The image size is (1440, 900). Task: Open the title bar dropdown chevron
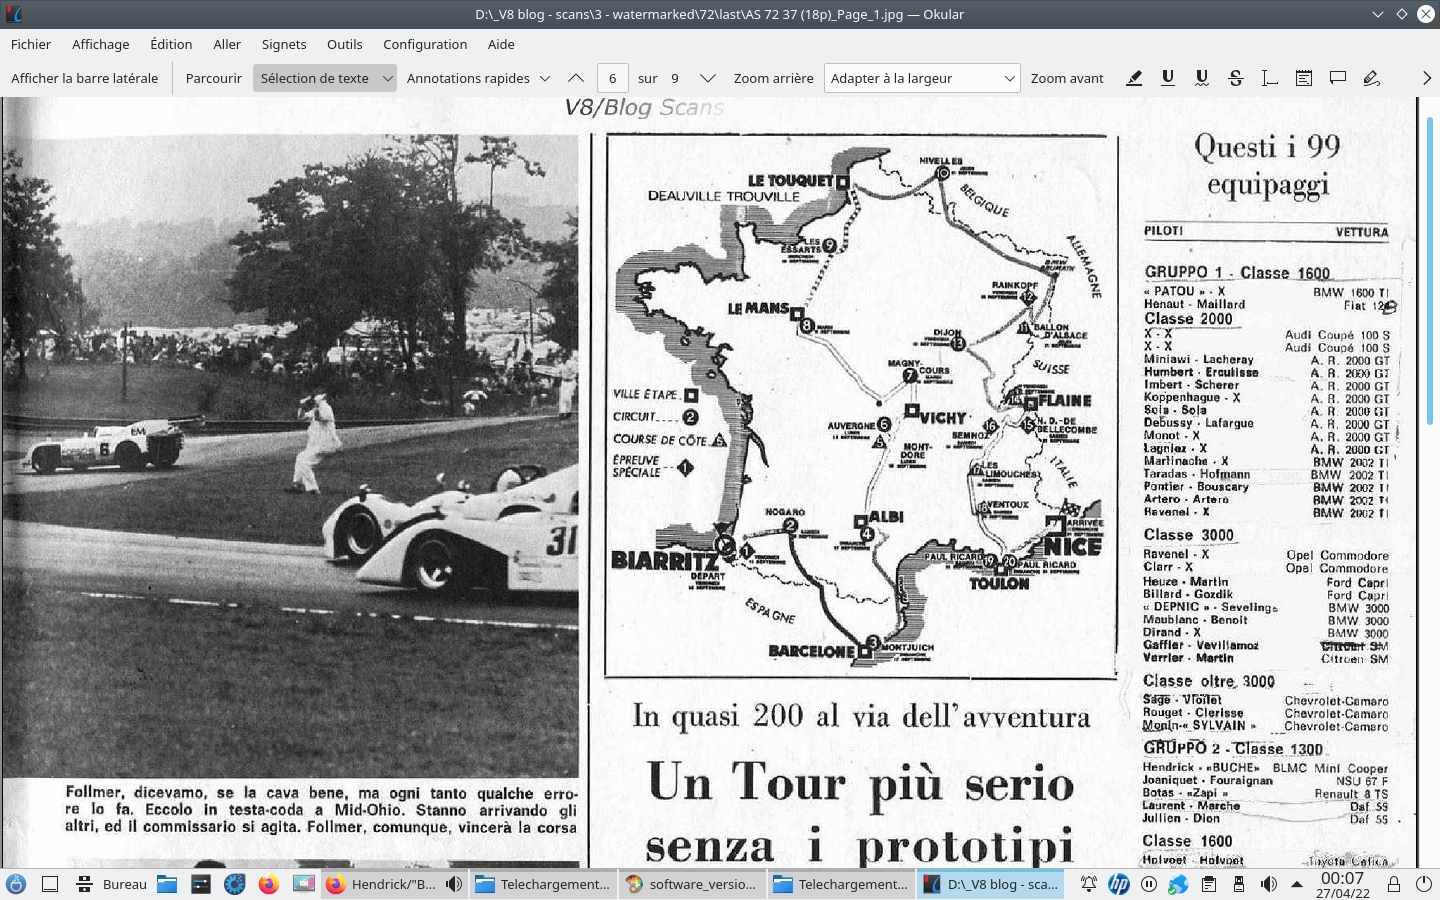1378,14
